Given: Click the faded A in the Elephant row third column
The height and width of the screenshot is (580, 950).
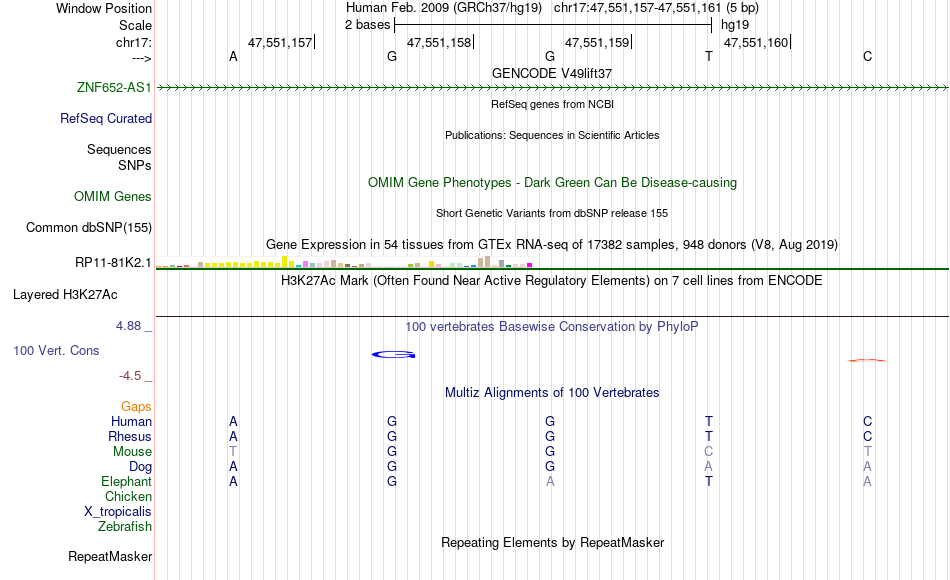Looking at the screenshot, I should (550, 481).
